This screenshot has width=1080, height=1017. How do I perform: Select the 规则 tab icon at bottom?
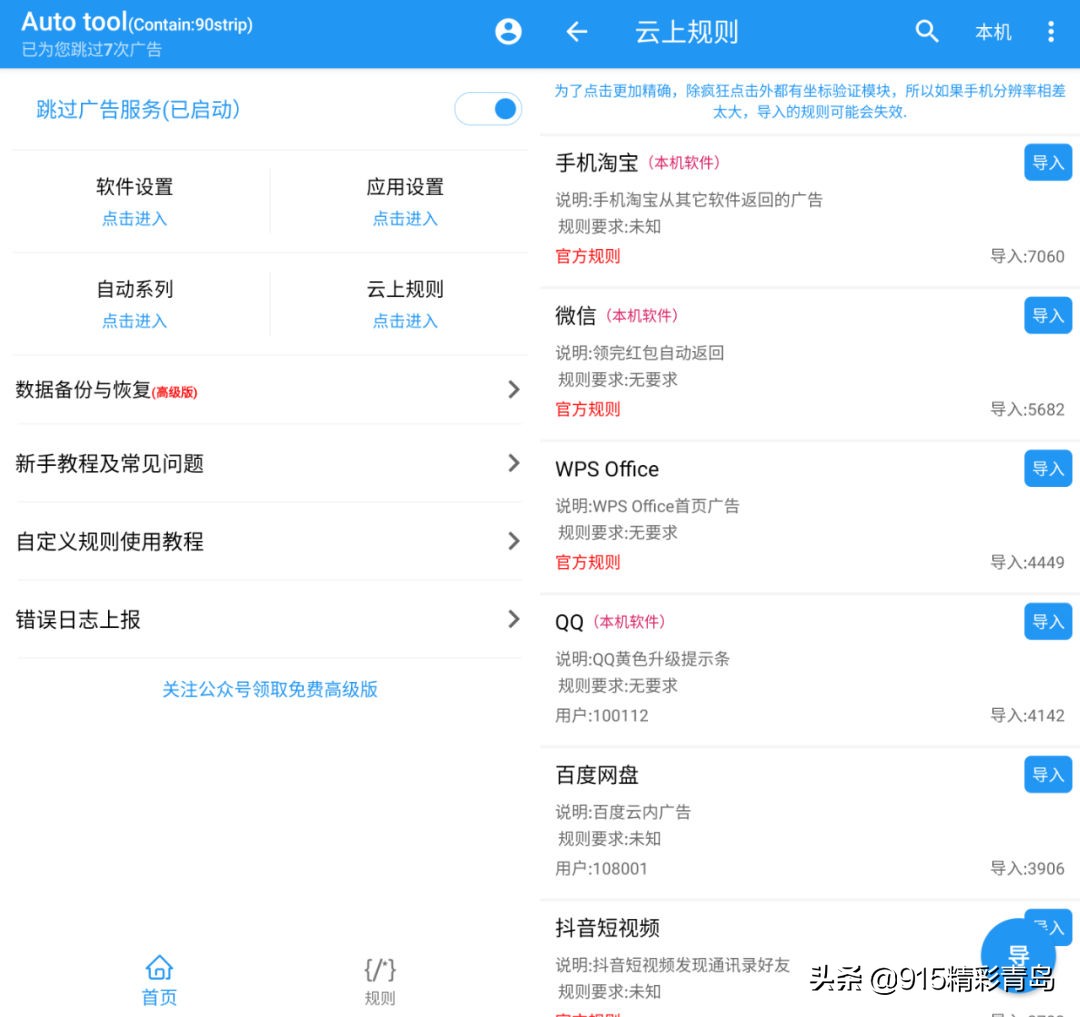(x=380, y=967)
